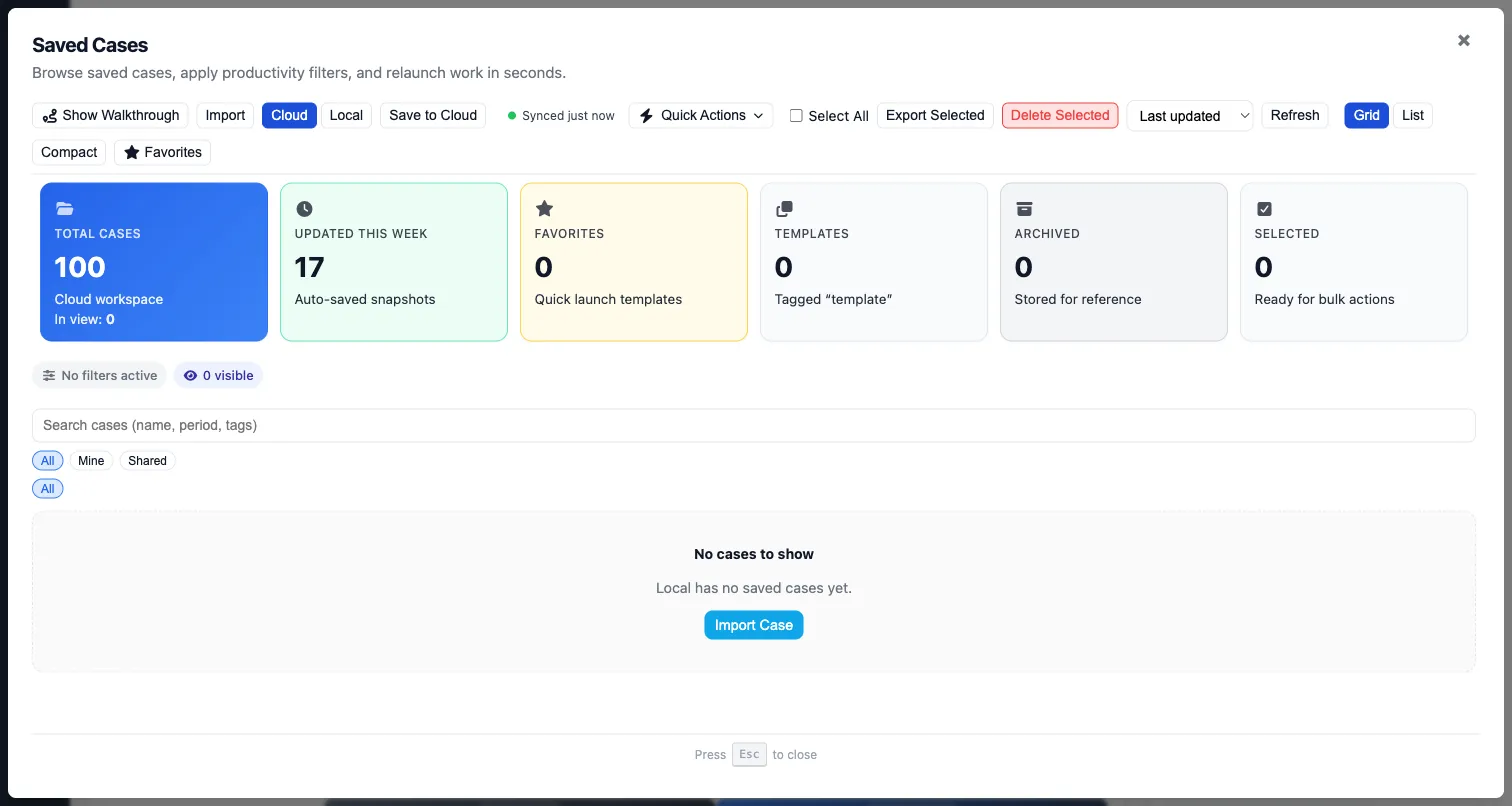Refresh the saved cases list
1512x806 pixels.
coord(1294,115)
